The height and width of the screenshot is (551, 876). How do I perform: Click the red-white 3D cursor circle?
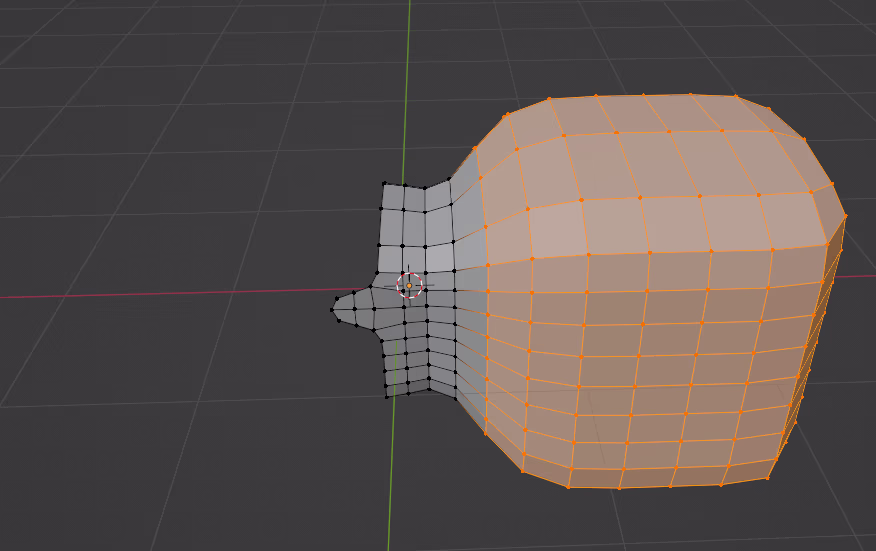tap(410, 286)
